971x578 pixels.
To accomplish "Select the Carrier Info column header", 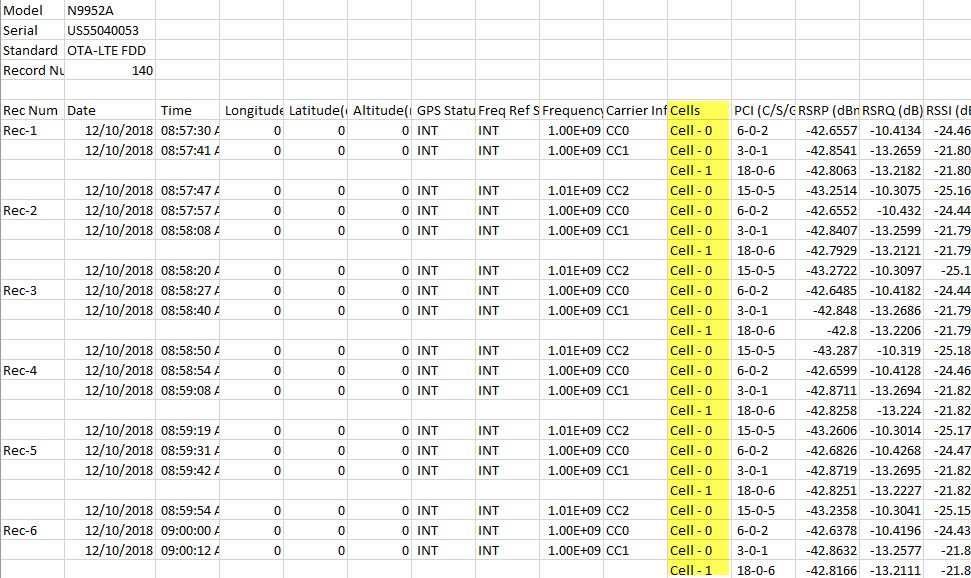I will [636, 110].
